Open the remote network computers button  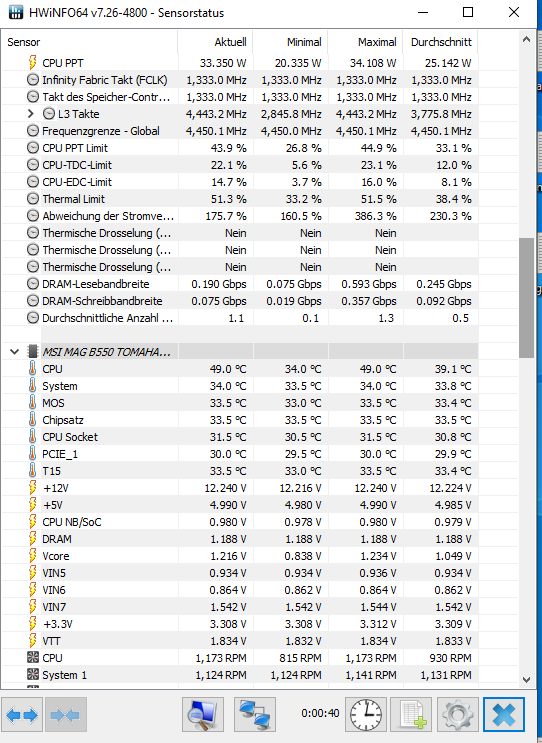click(255, 715)
